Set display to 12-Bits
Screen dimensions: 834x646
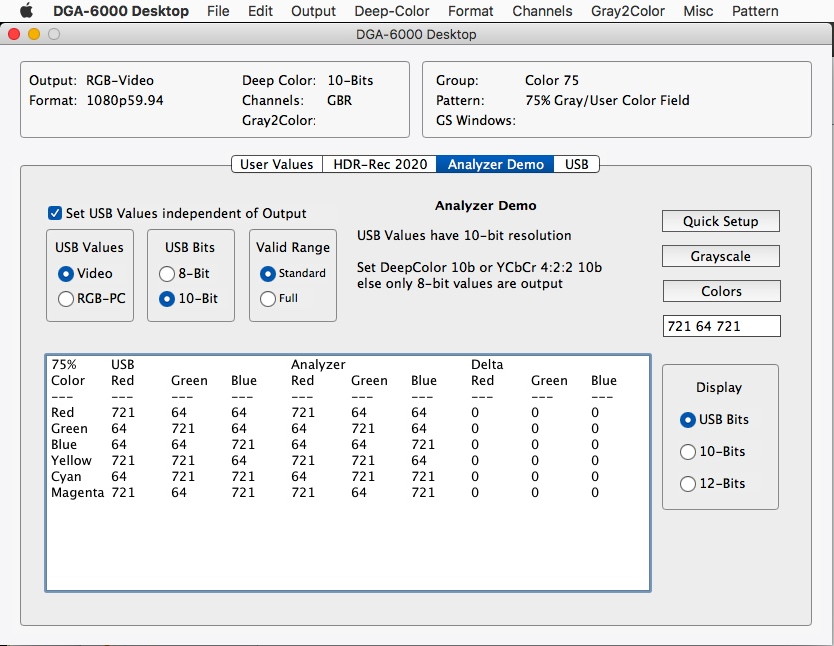point(687,483)
